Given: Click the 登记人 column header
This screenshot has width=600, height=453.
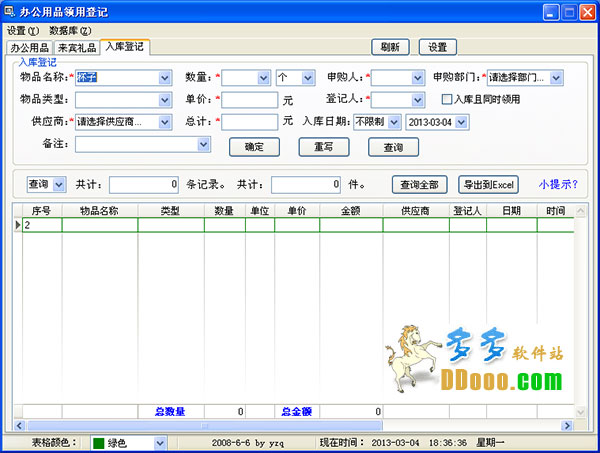Looking at the screenshot, I should pyautogui.click(x=468, y=211).
